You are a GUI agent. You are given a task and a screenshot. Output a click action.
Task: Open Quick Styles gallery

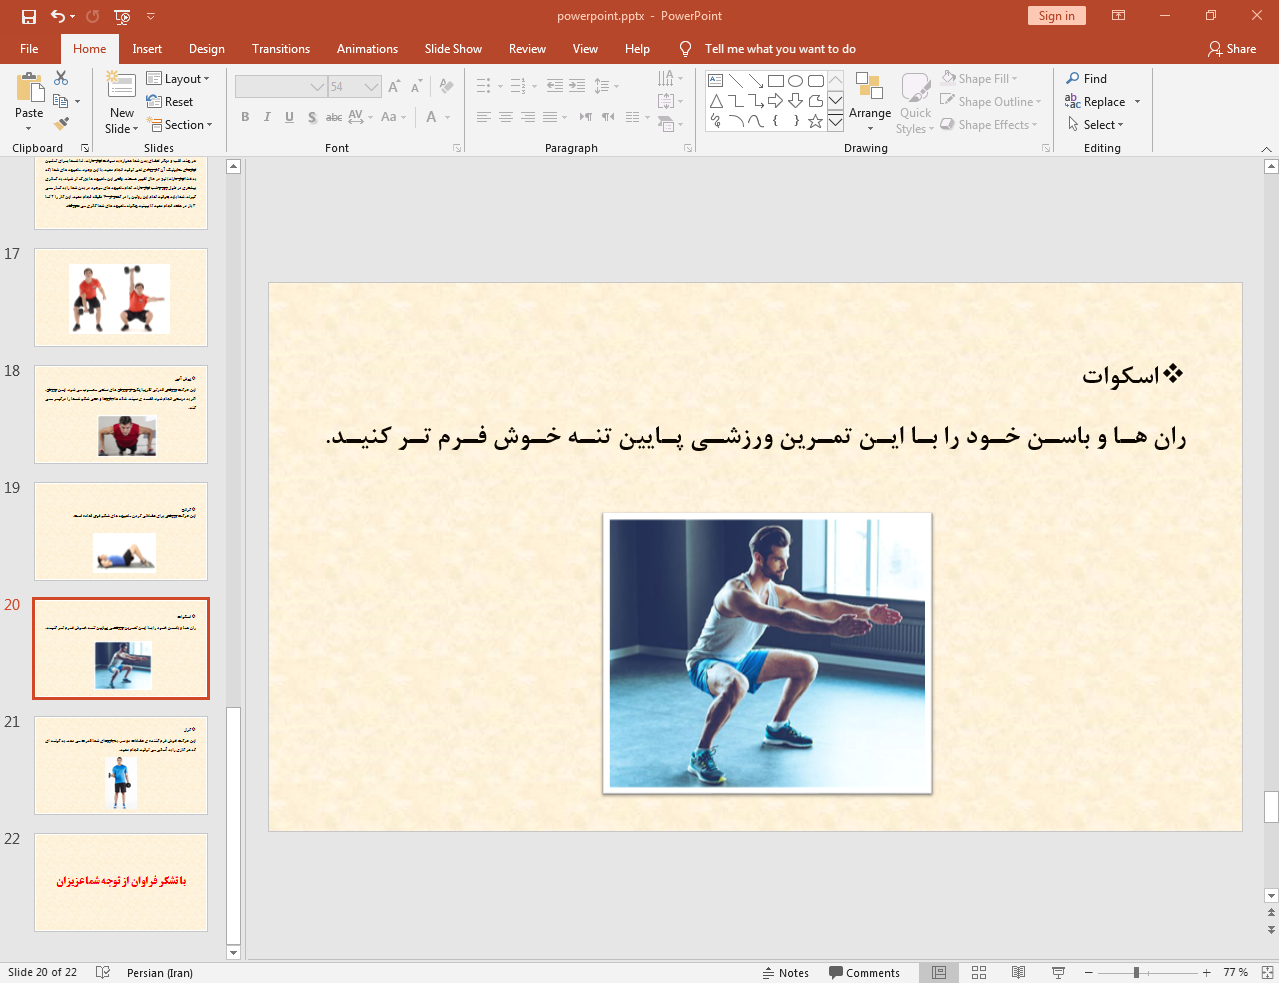[x=915, y=101]
